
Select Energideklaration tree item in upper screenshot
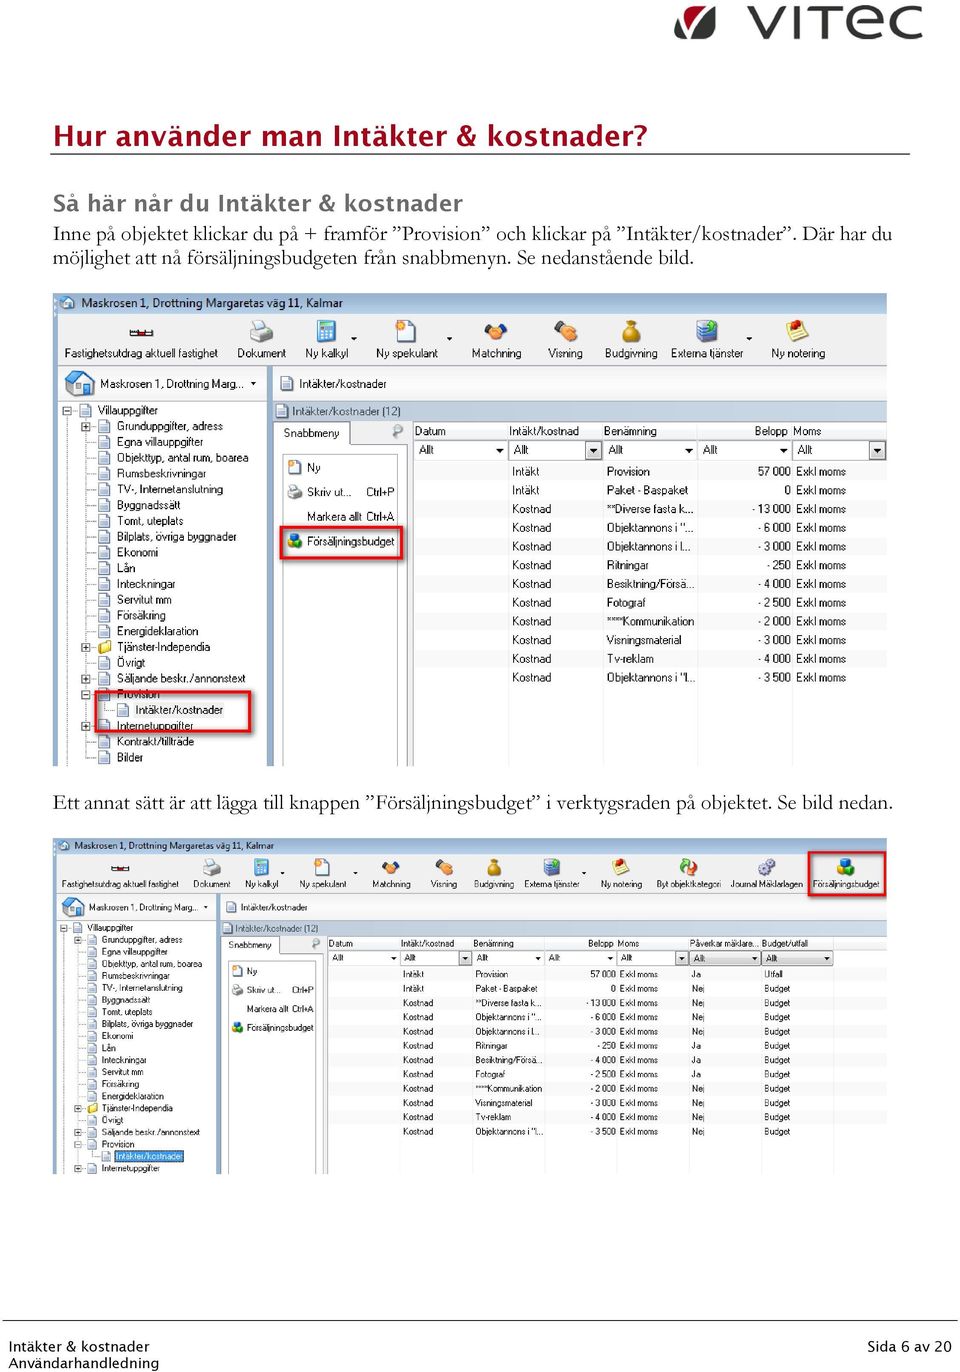157,631
